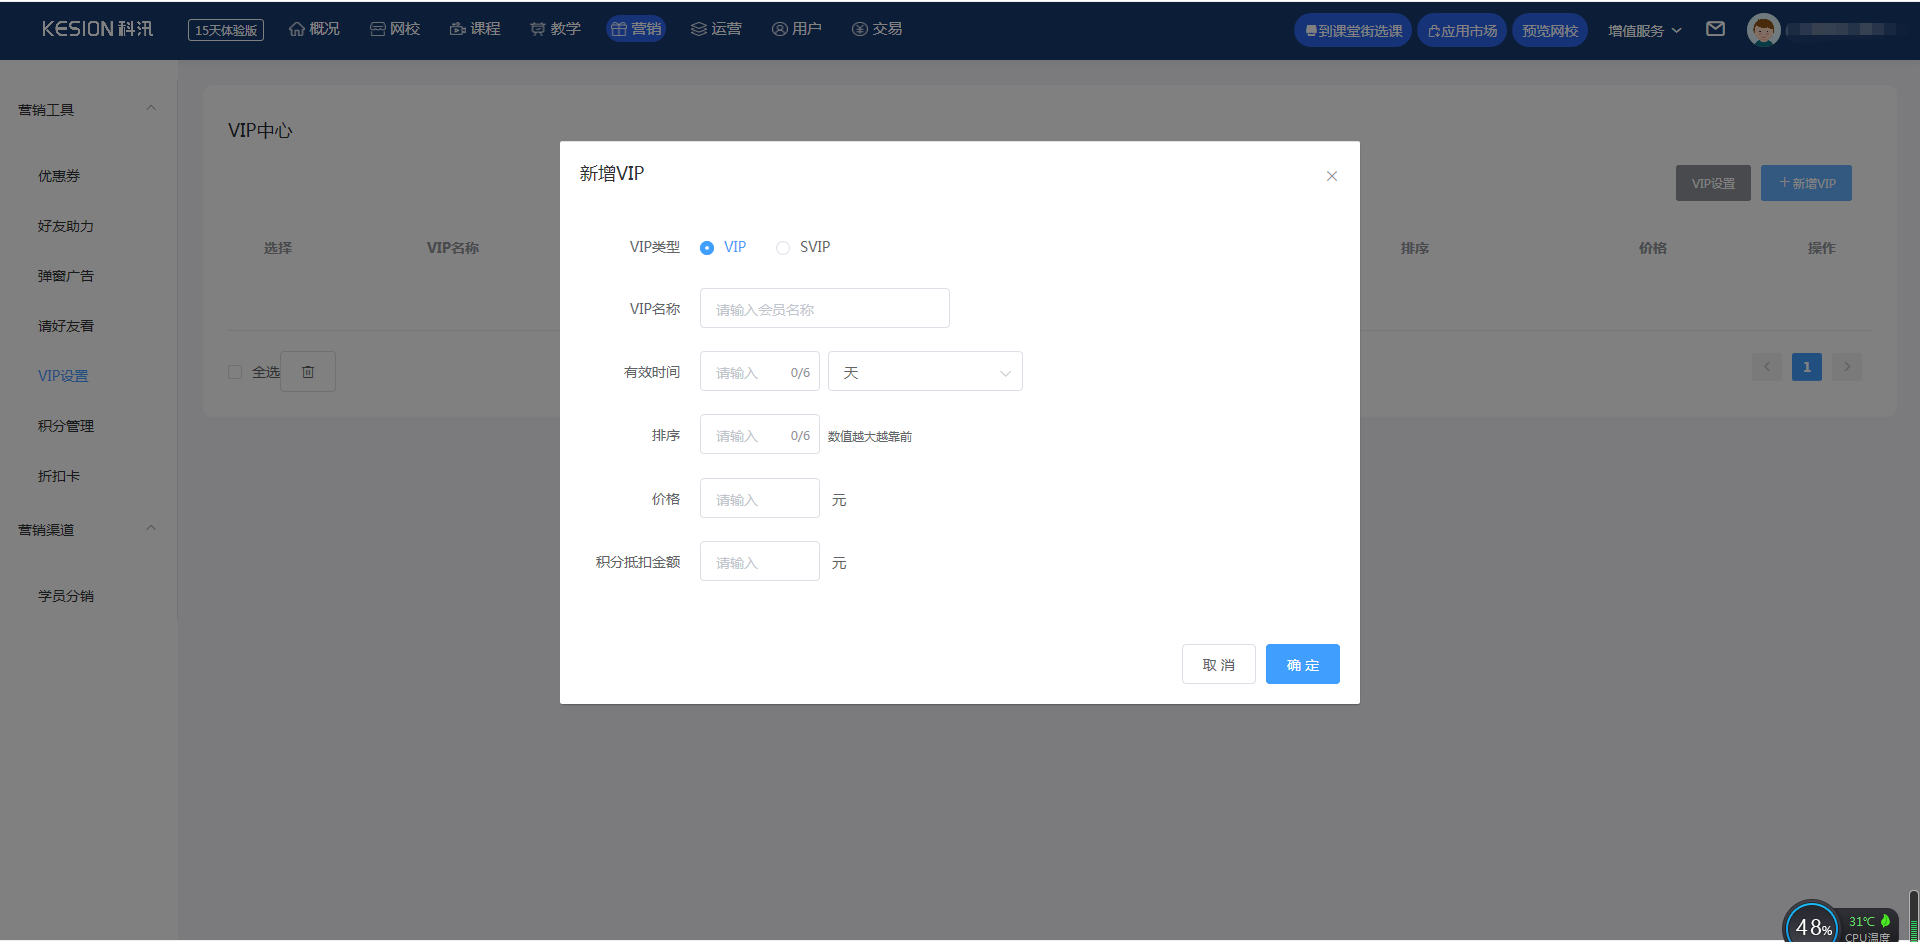Viewport: 1920px width, 942px height.
Task: Open 好友助力 in sidebar
Action: (66, 226)
